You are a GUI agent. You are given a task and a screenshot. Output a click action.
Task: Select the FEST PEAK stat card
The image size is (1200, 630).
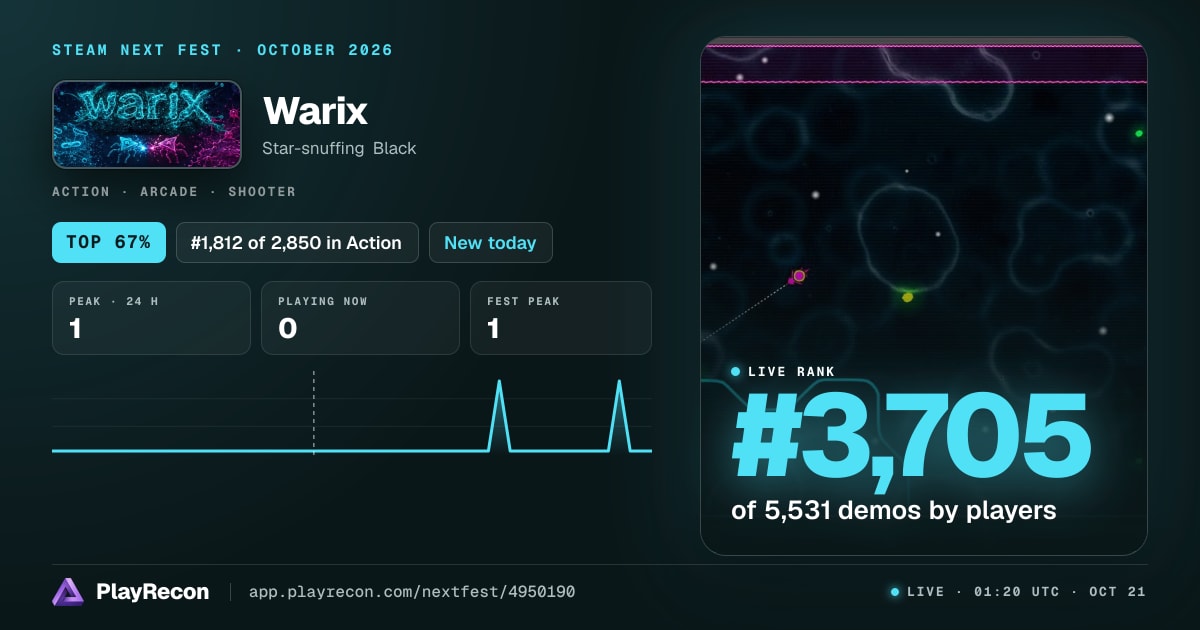click(561, 318)
